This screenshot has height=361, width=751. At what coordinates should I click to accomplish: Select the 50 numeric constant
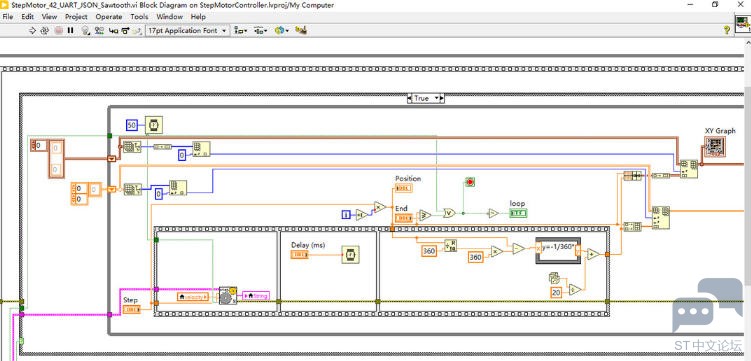click(x=132, y=125)
